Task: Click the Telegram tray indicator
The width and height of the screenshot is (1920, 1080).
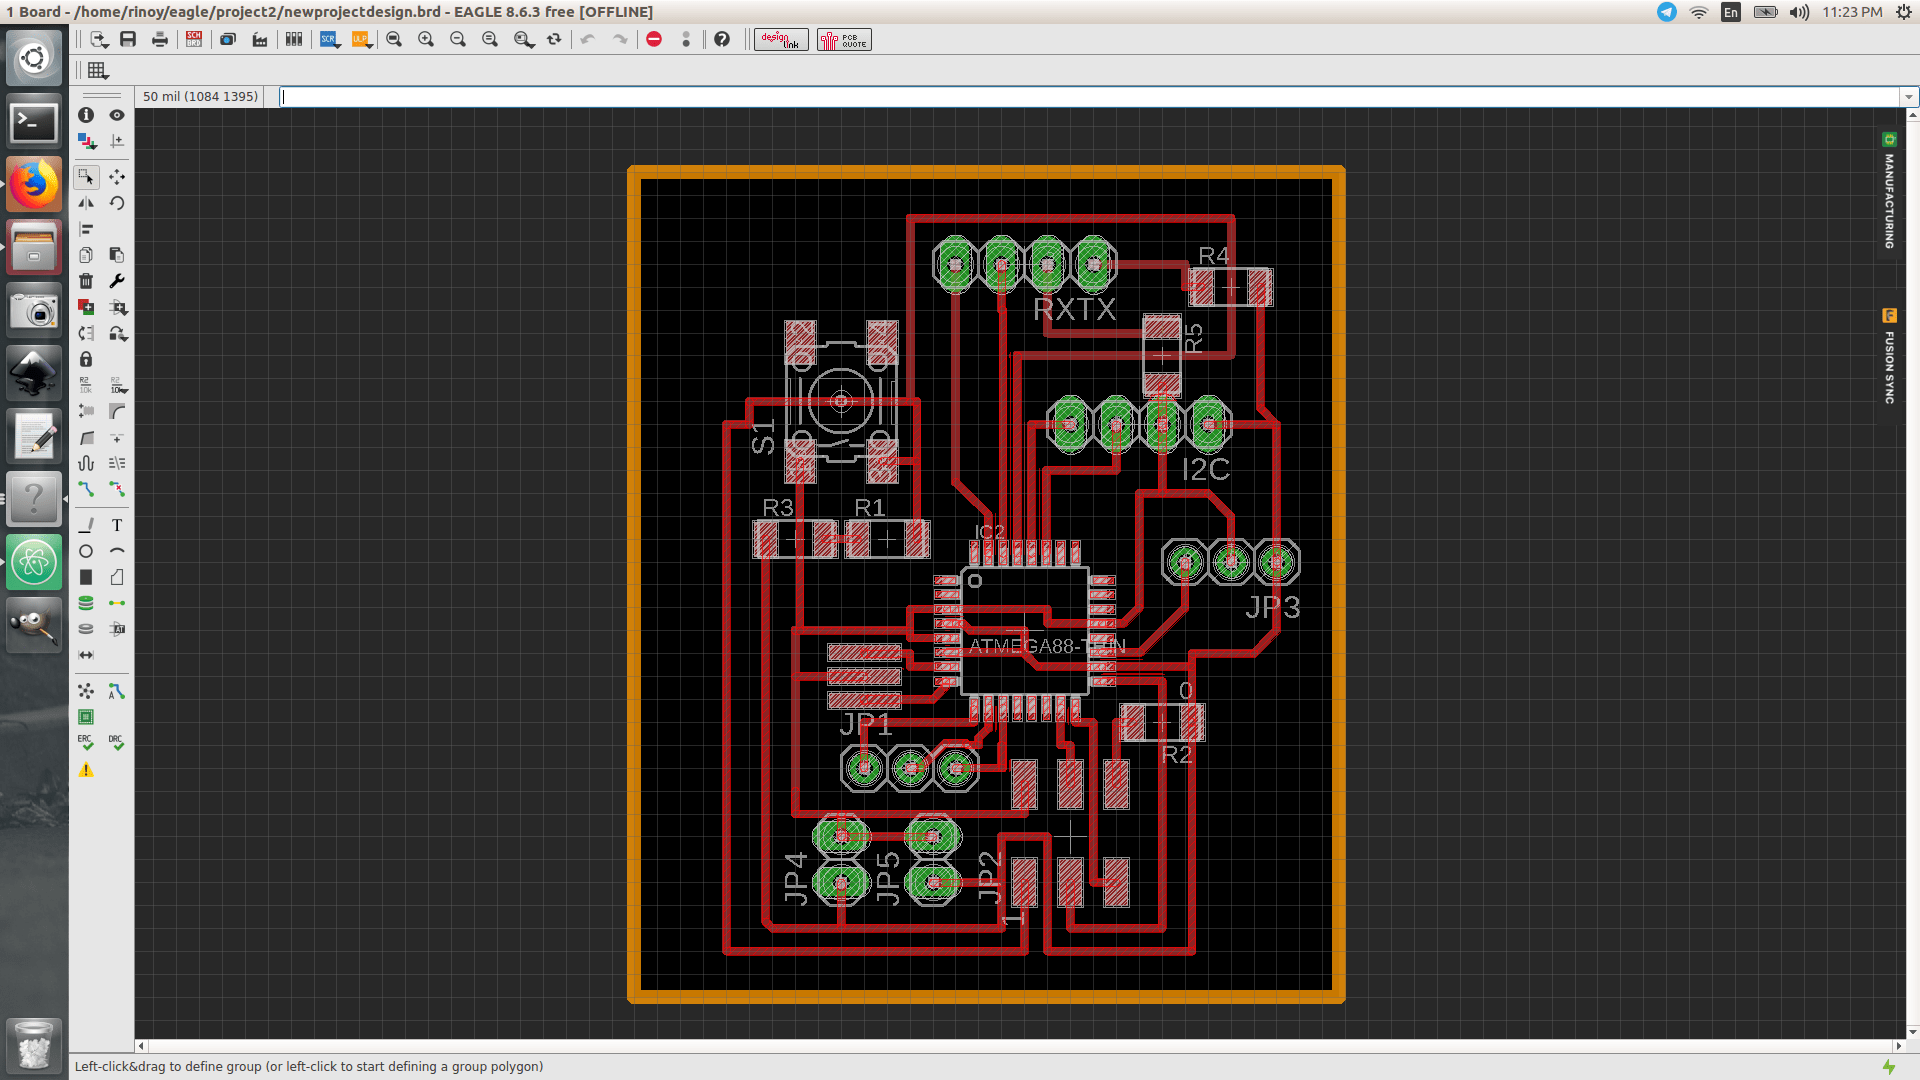Action: (x=1667, y=12)
